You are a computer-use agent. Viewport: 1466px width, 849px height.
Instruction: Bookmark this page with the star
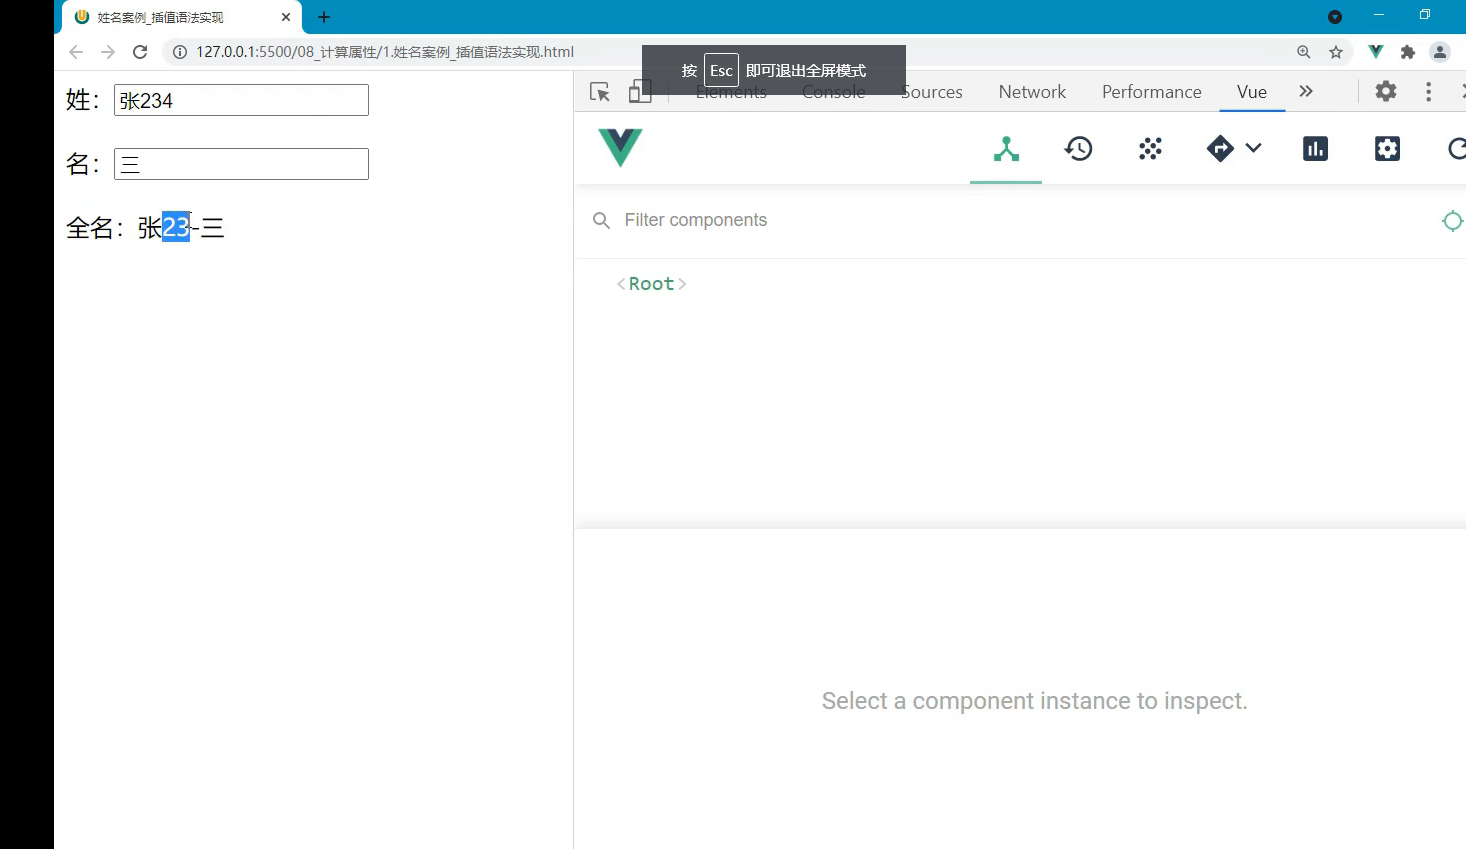tap(1336, 52)
